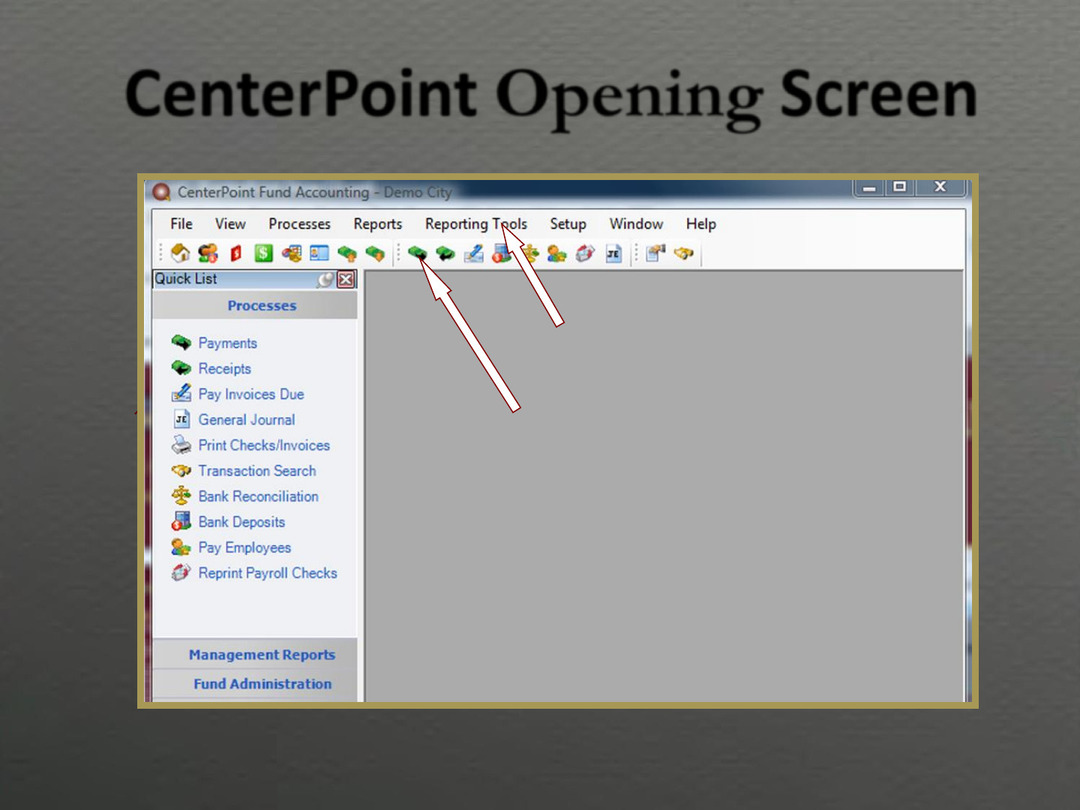1080x810 pixels.
Task: Click the chart and coins toolbar icon
Action: 291,253
